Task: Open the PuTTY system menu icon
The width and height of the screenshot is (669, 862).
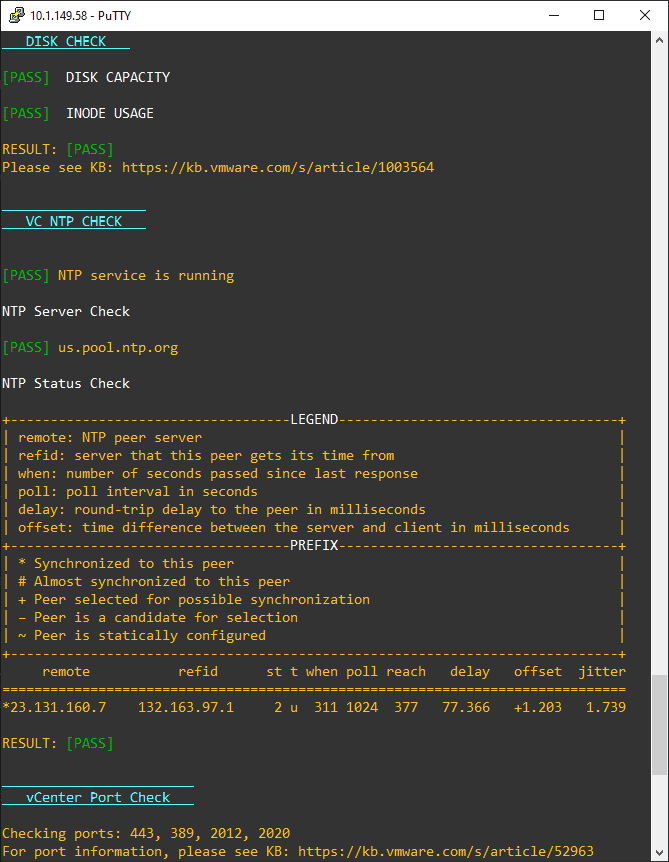Action: pos(13,15)
